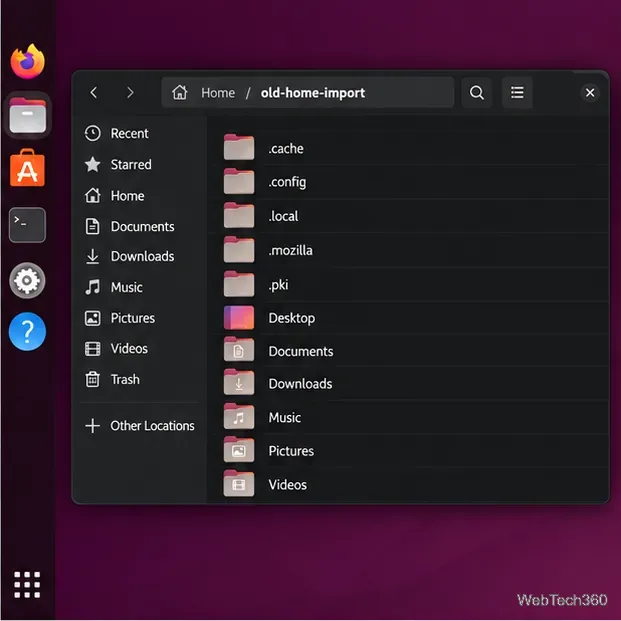Show Applications grid in the dock
The height and width of the screenshot is (621, 621).
pyautogui.click(x=27, y=584)
